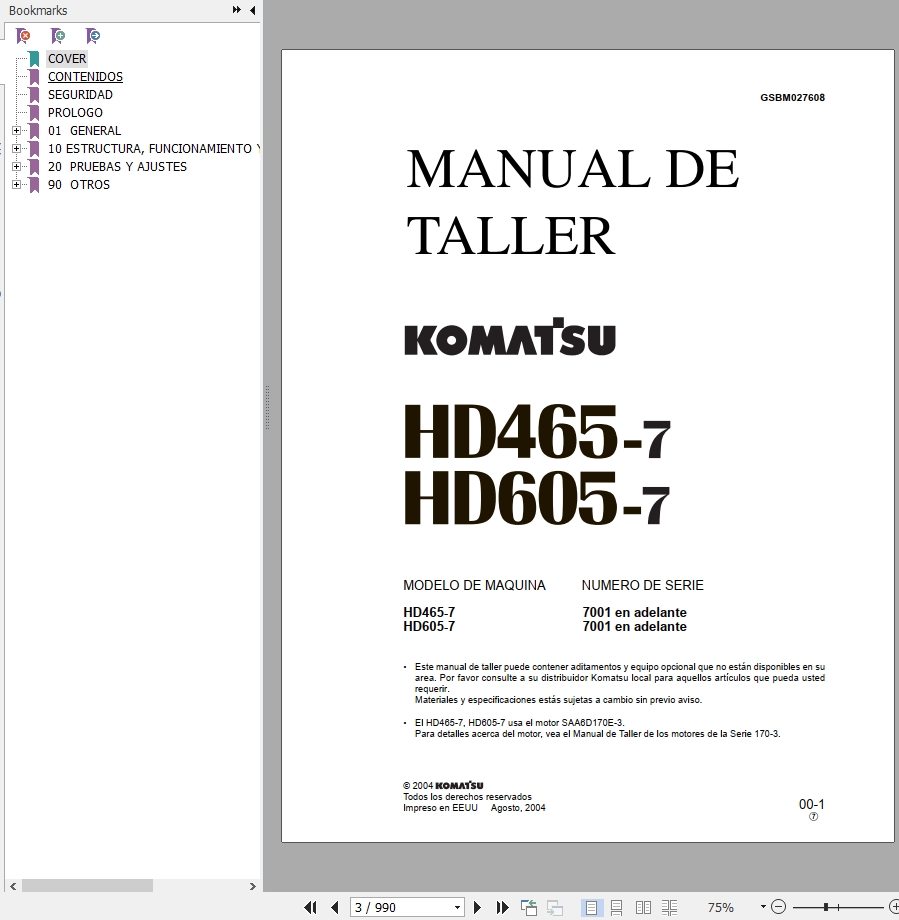Go to the previous page
This screenshot has height=920, width=899.
pyautogui.click(x=334, y=908)
